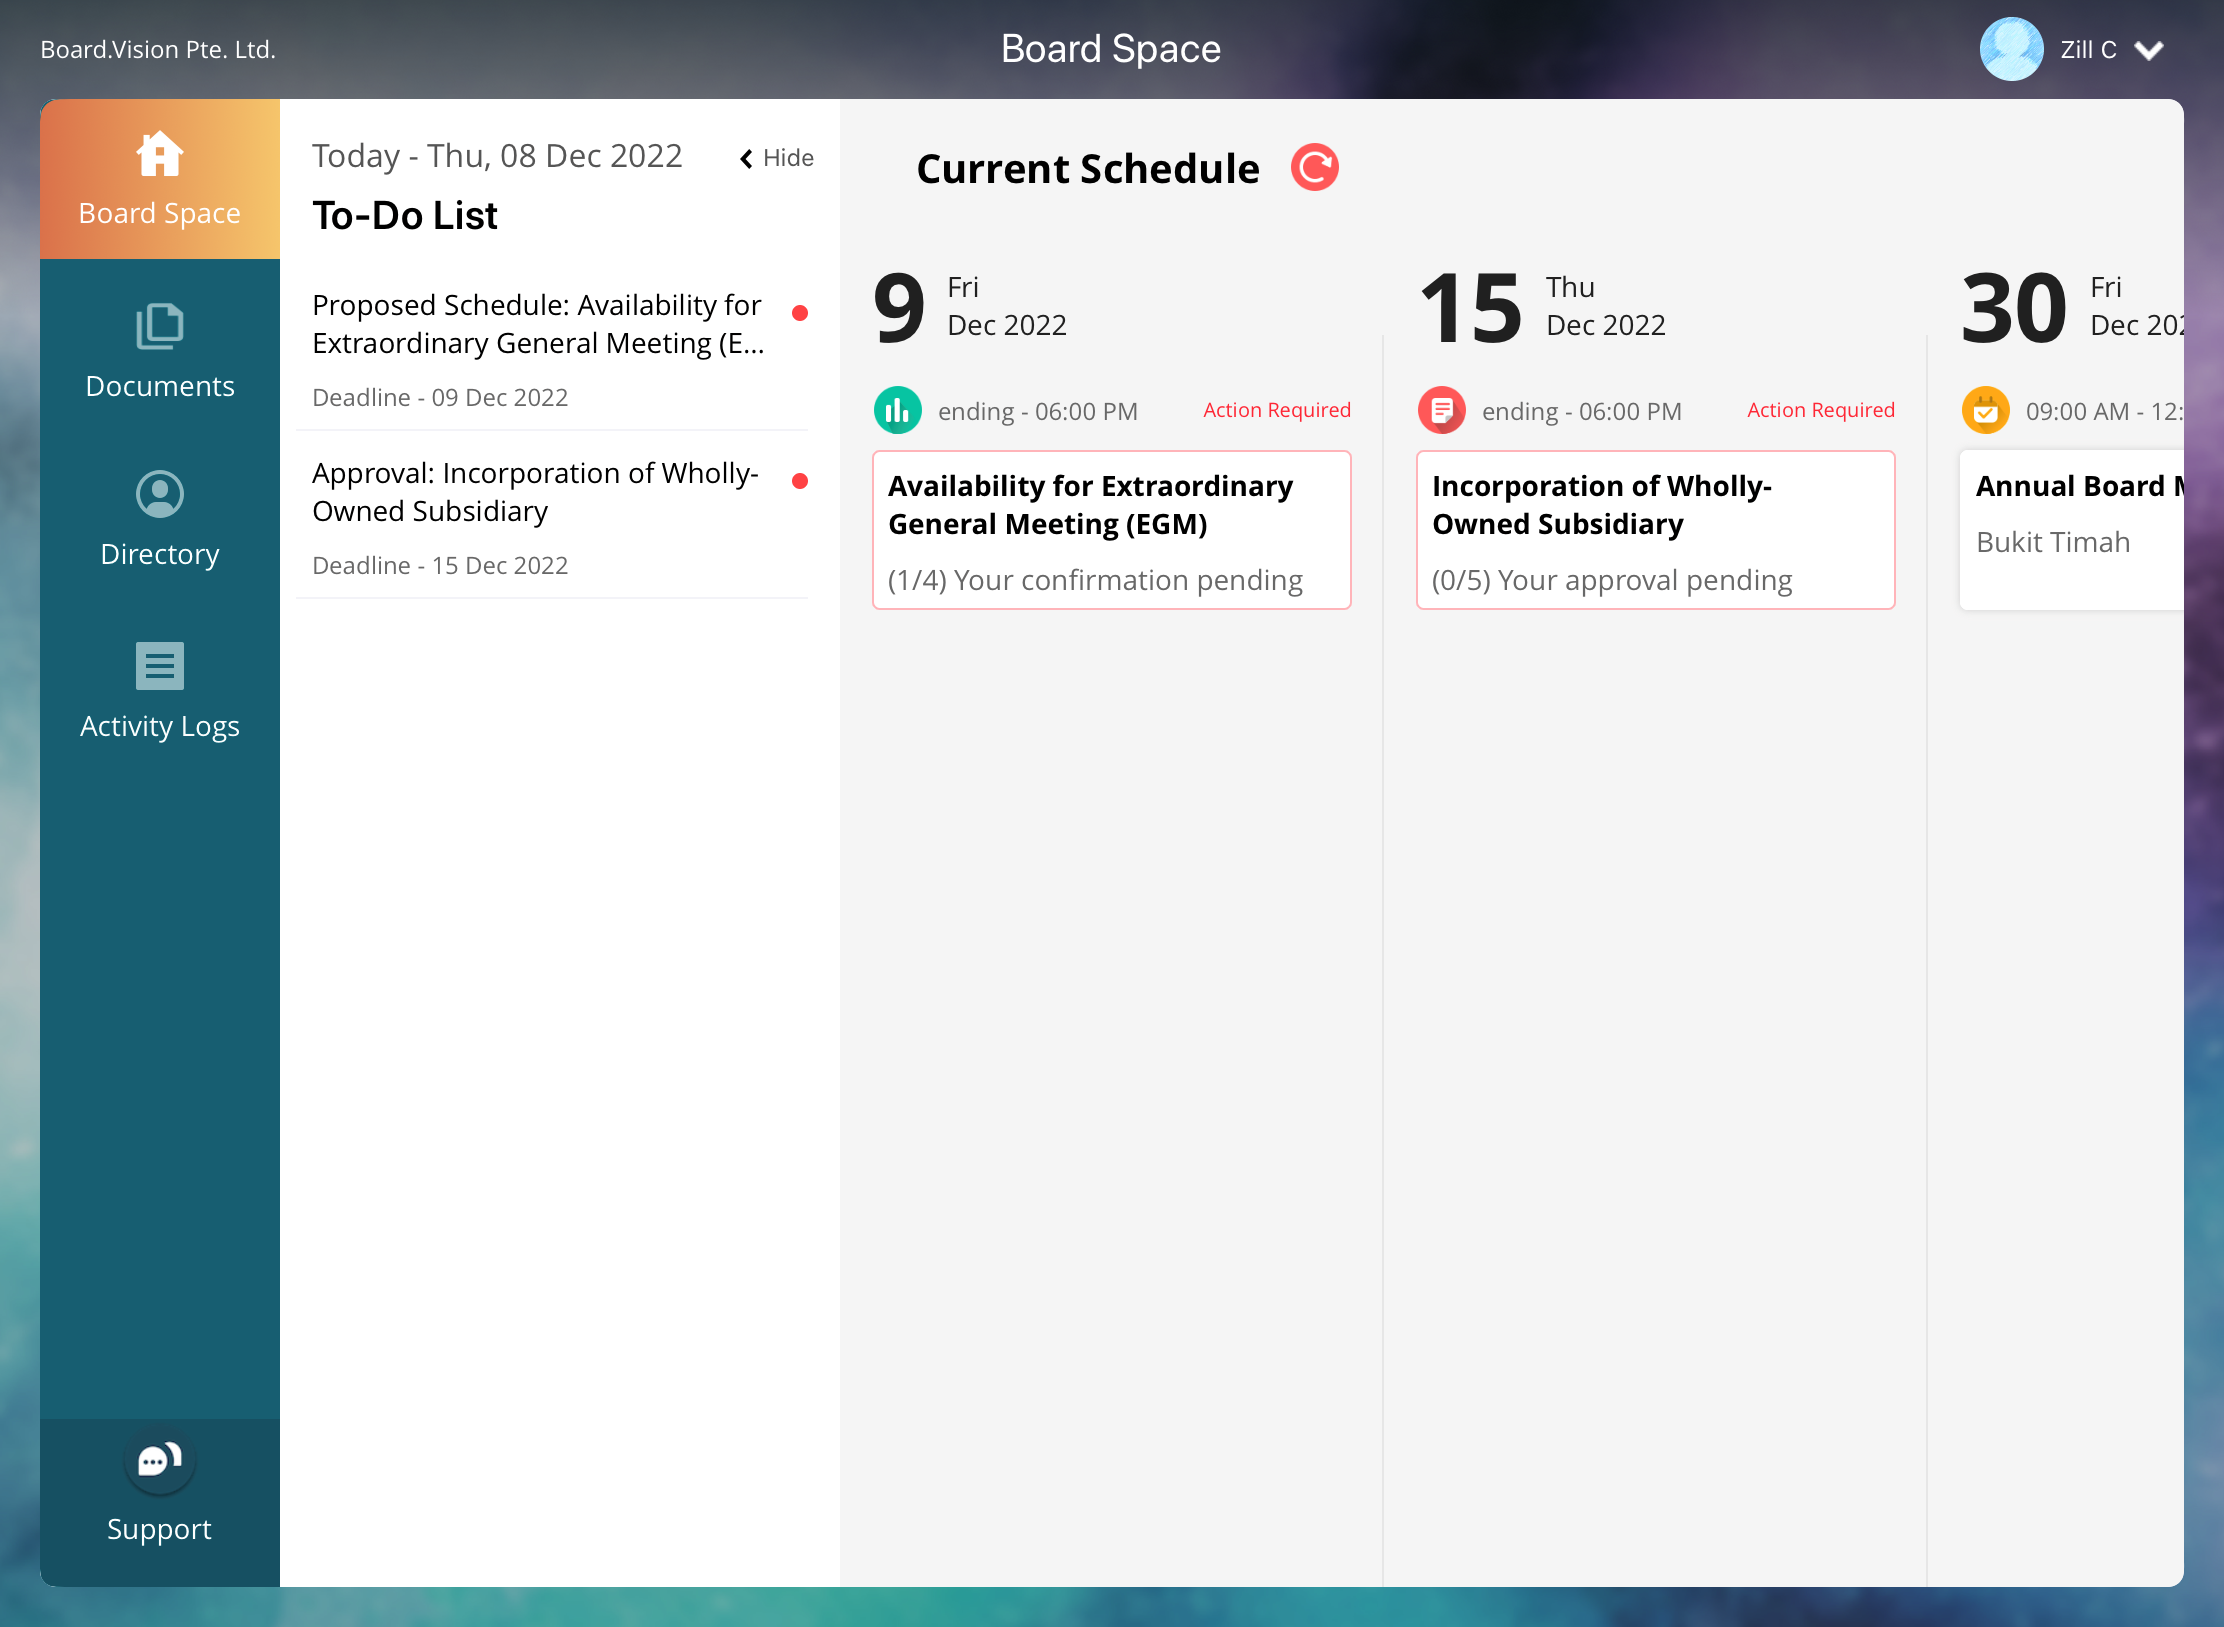Click the red document icon for Dec 15
This screenshot has height=1627, width=2224.
point(1441,410)
